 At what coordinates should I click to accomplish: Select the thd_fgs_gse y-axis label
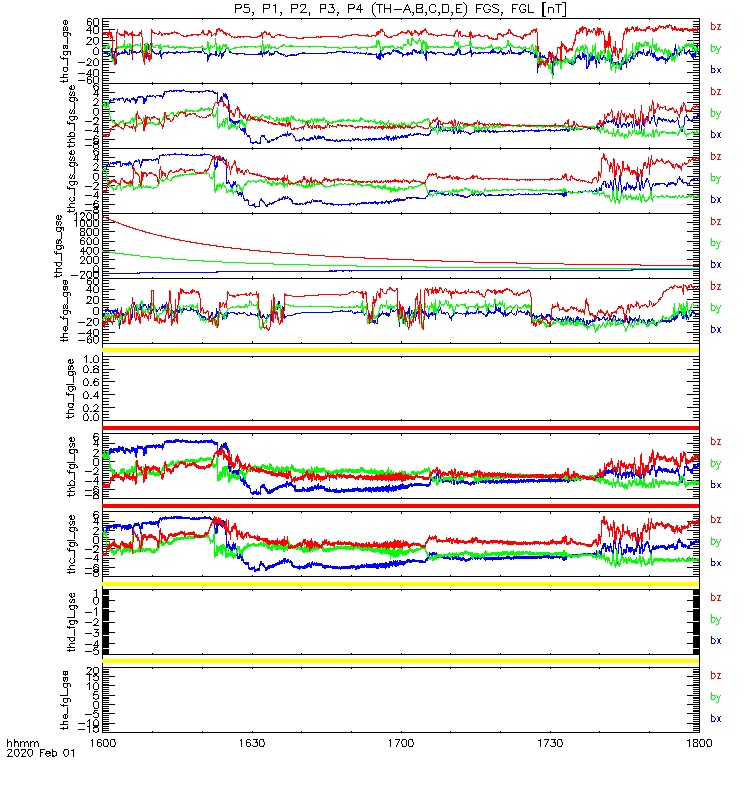(59, 246)
